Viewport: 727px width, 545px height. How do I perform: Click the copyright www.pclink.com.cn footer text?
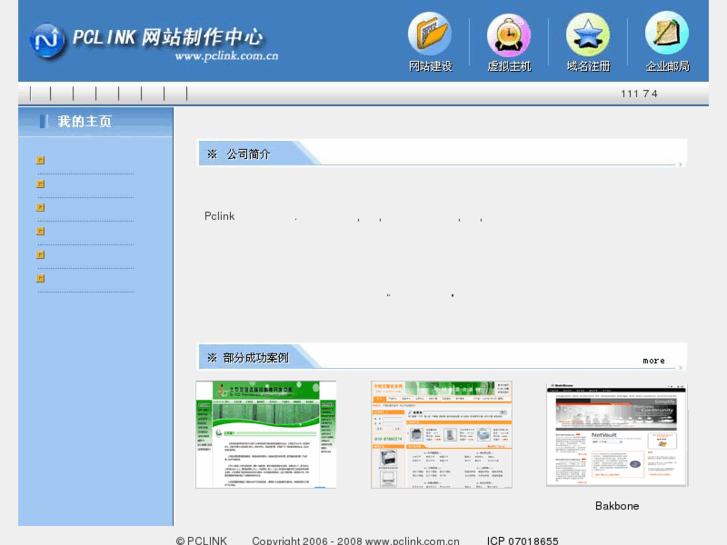[x=412, y=541]
